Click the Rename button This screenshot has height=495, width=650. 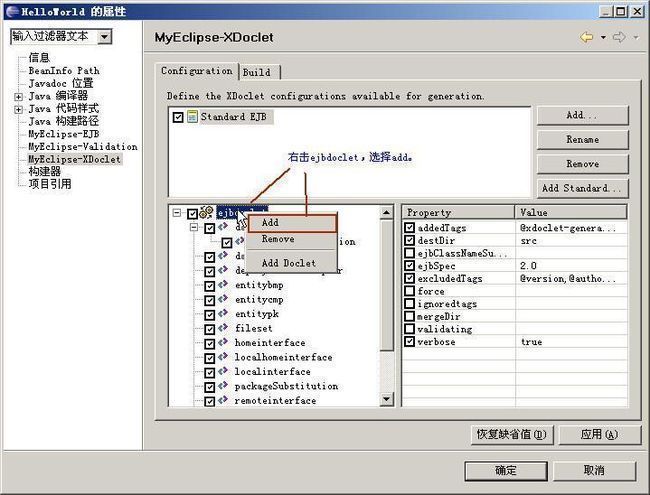[582, 140]
